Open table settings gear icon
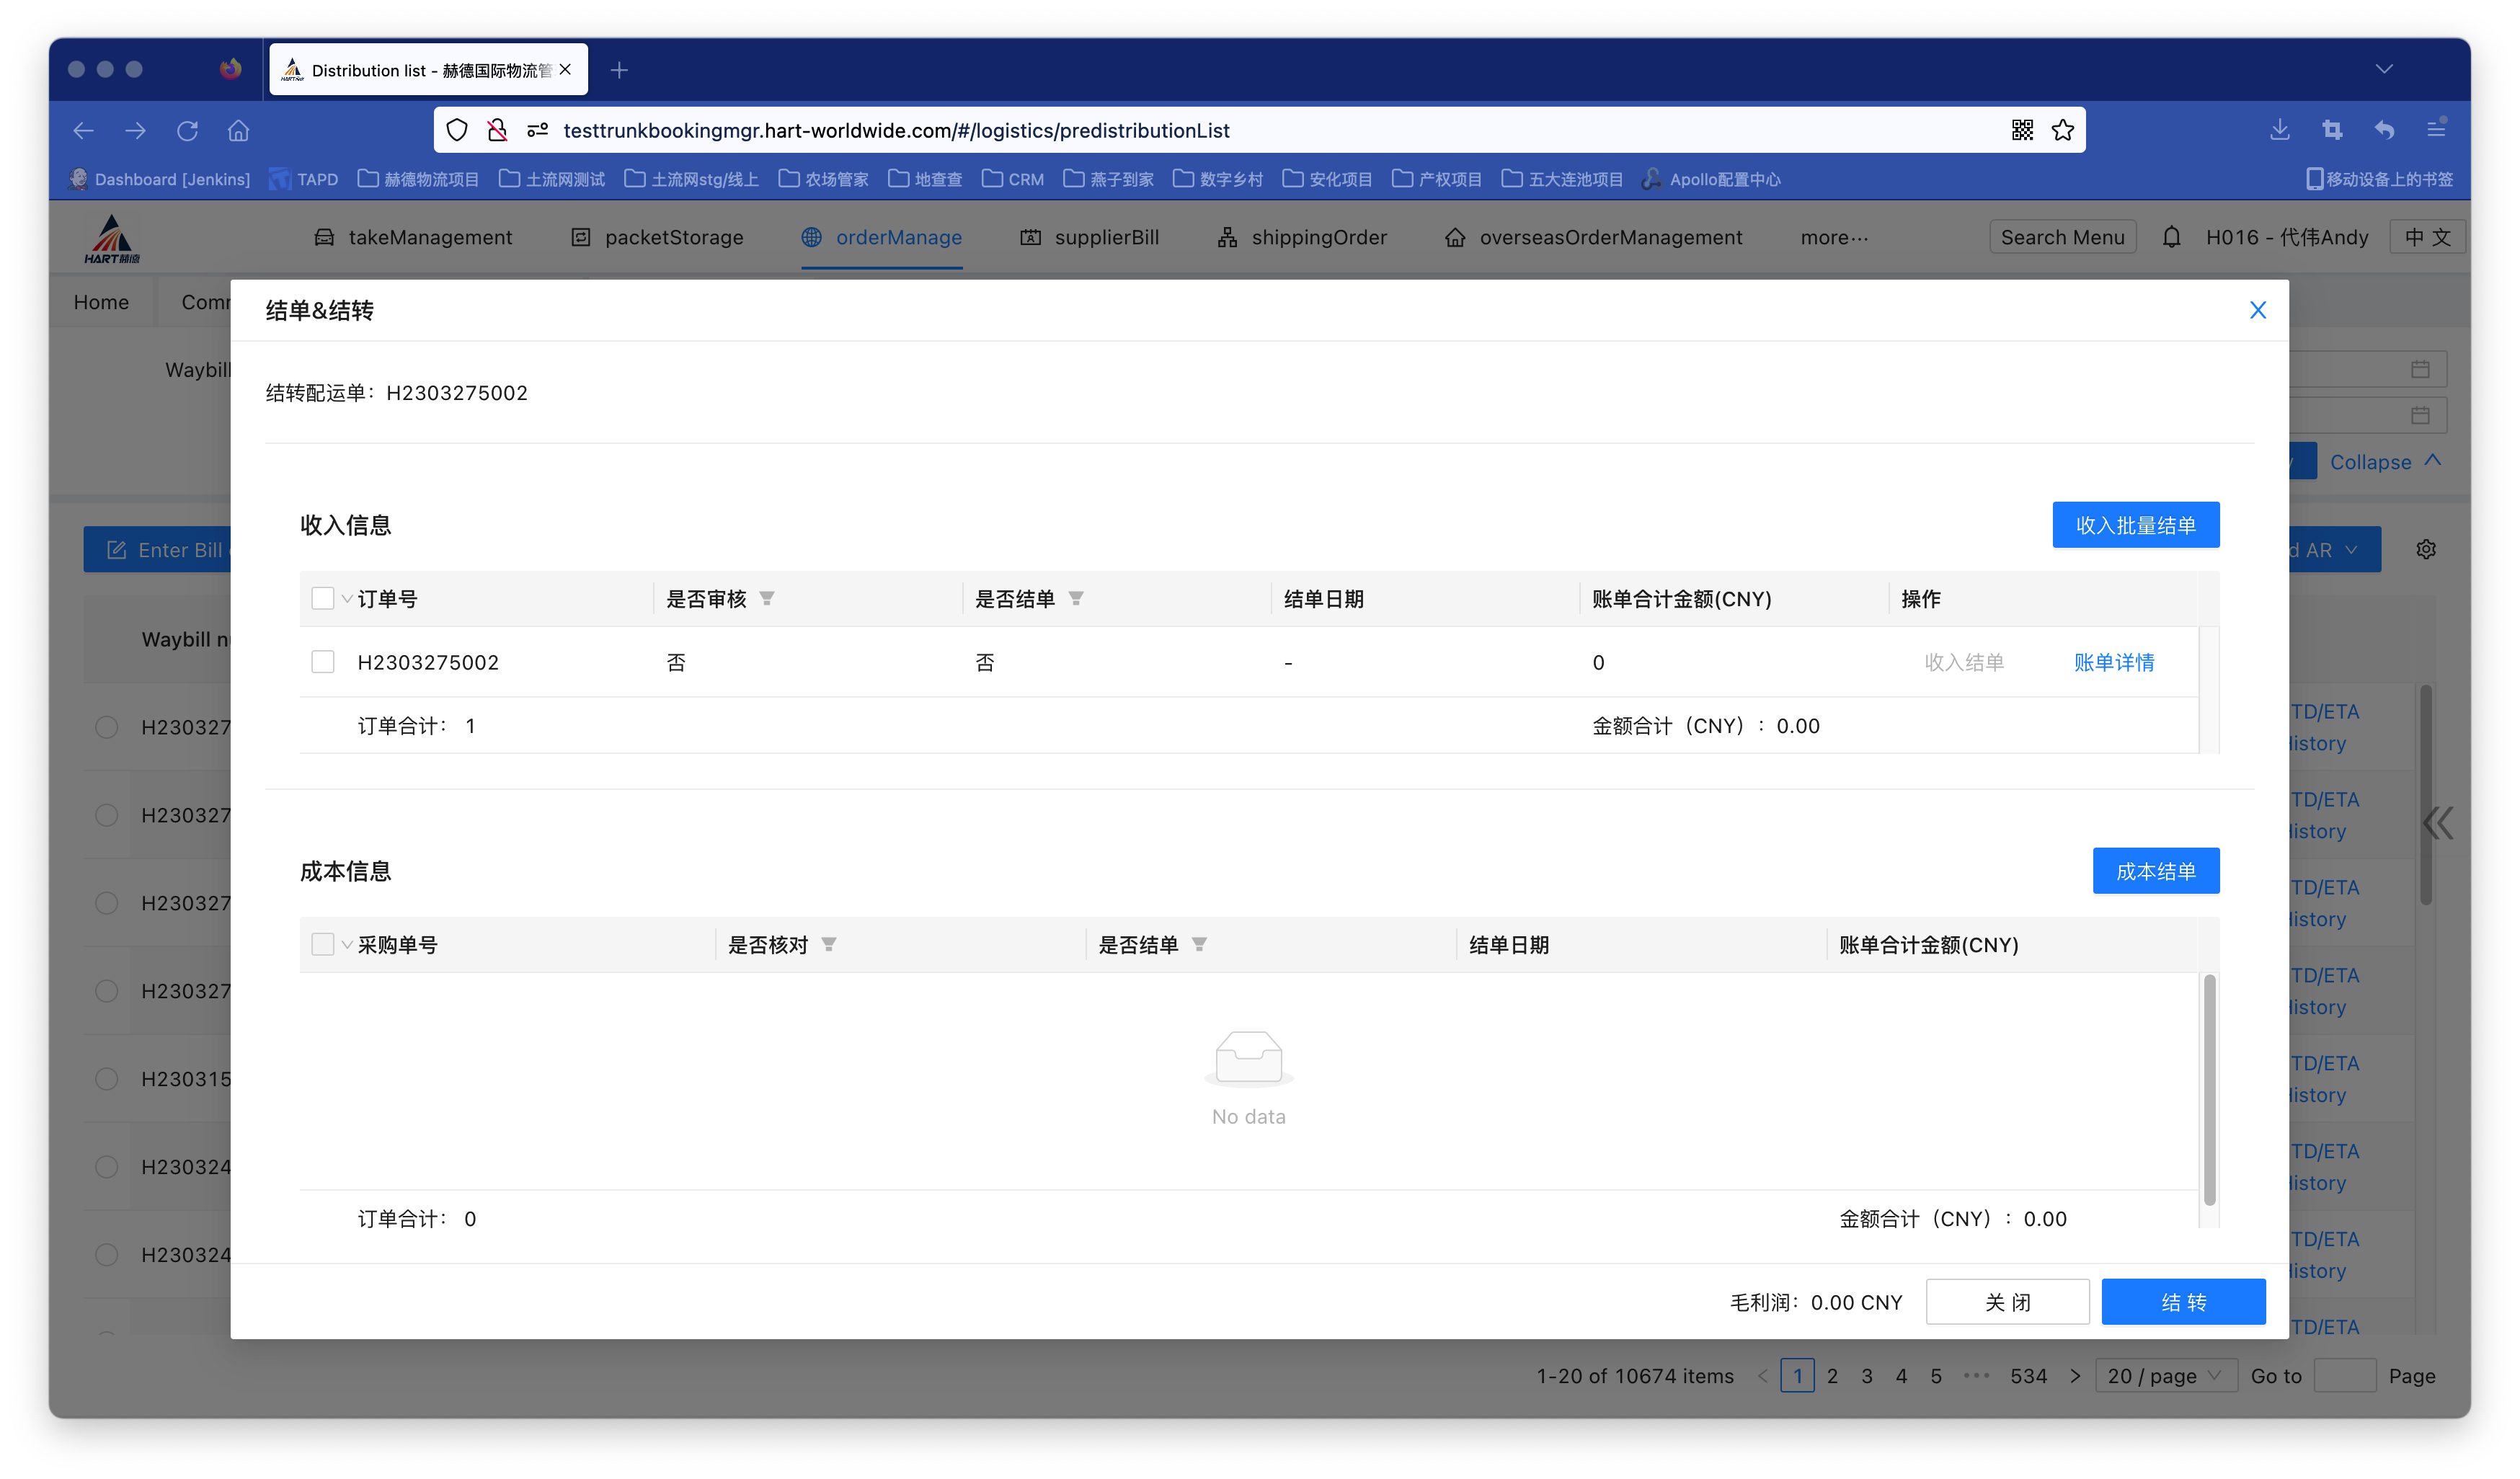Viewport: 2520px width, 1479px height. 2426,549
